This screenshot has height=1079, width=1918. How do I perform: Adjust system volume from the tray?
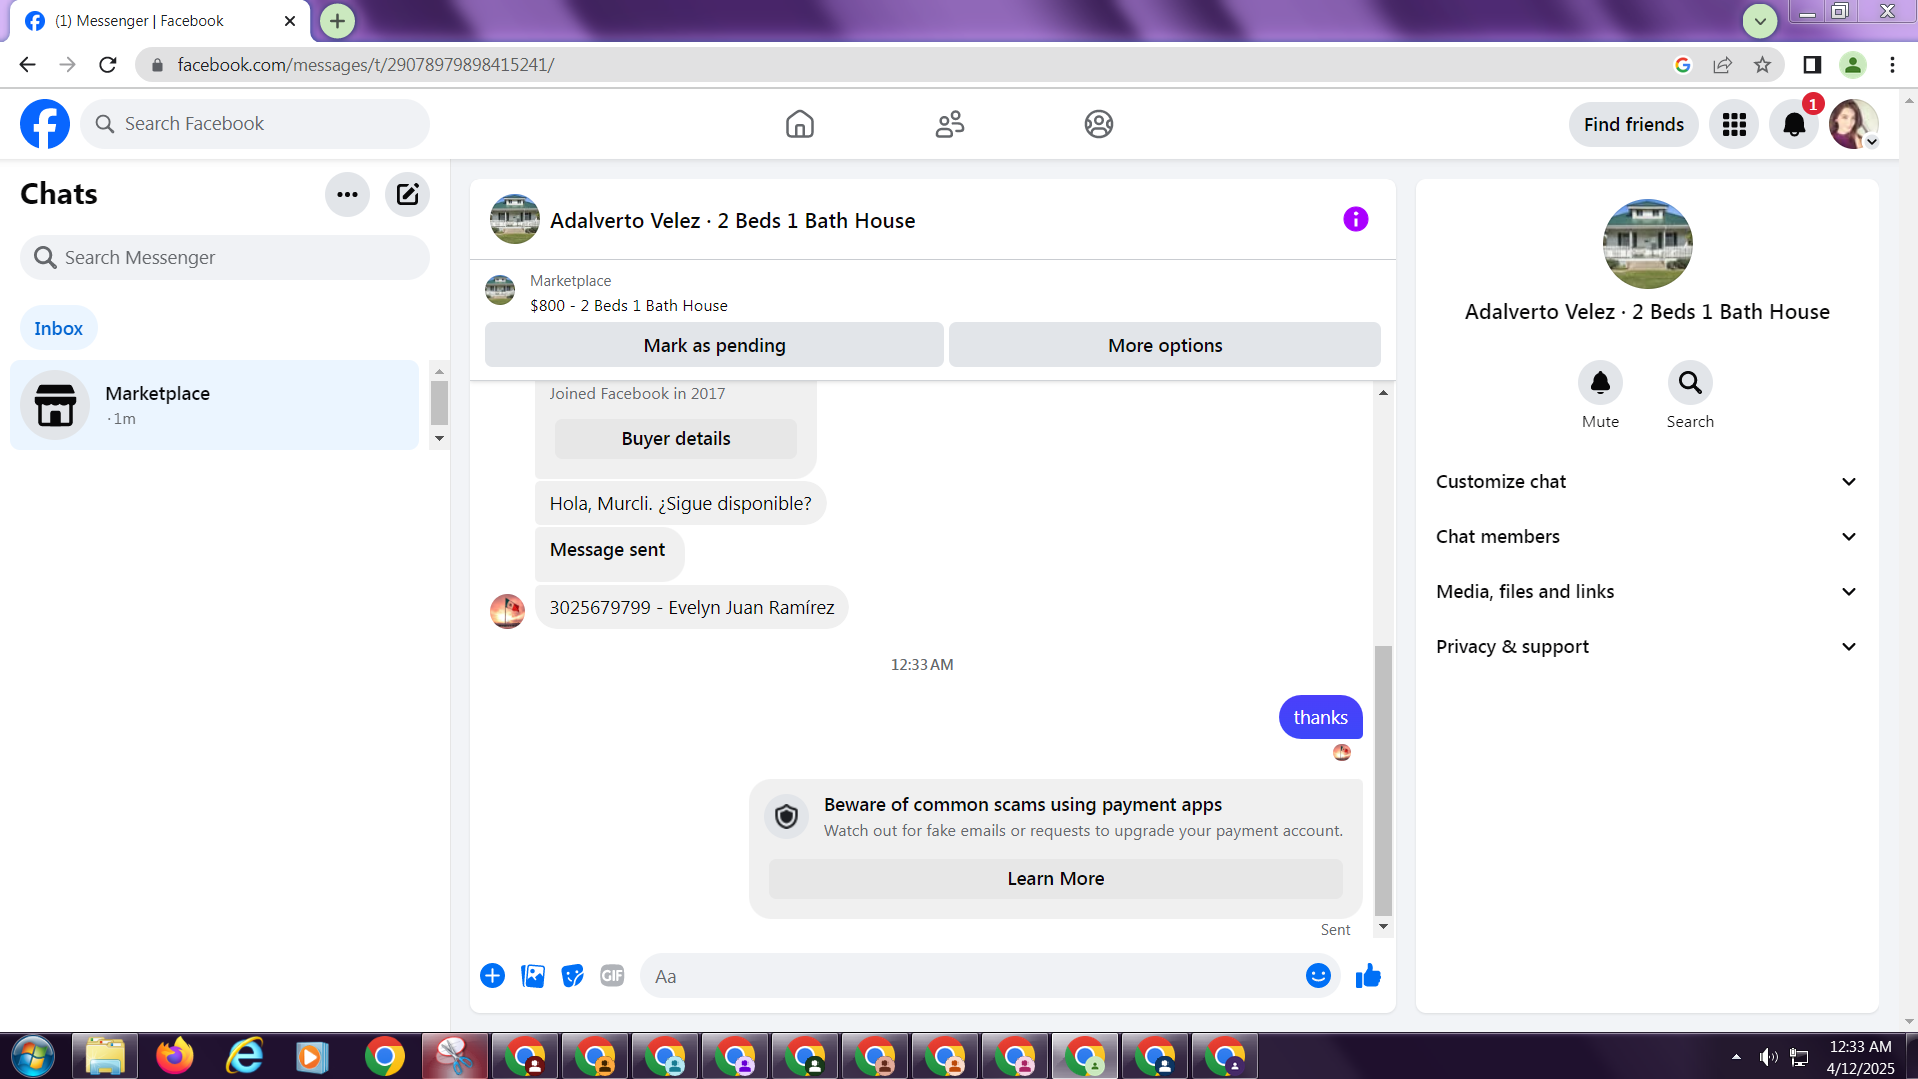tap(1768, 1057)
